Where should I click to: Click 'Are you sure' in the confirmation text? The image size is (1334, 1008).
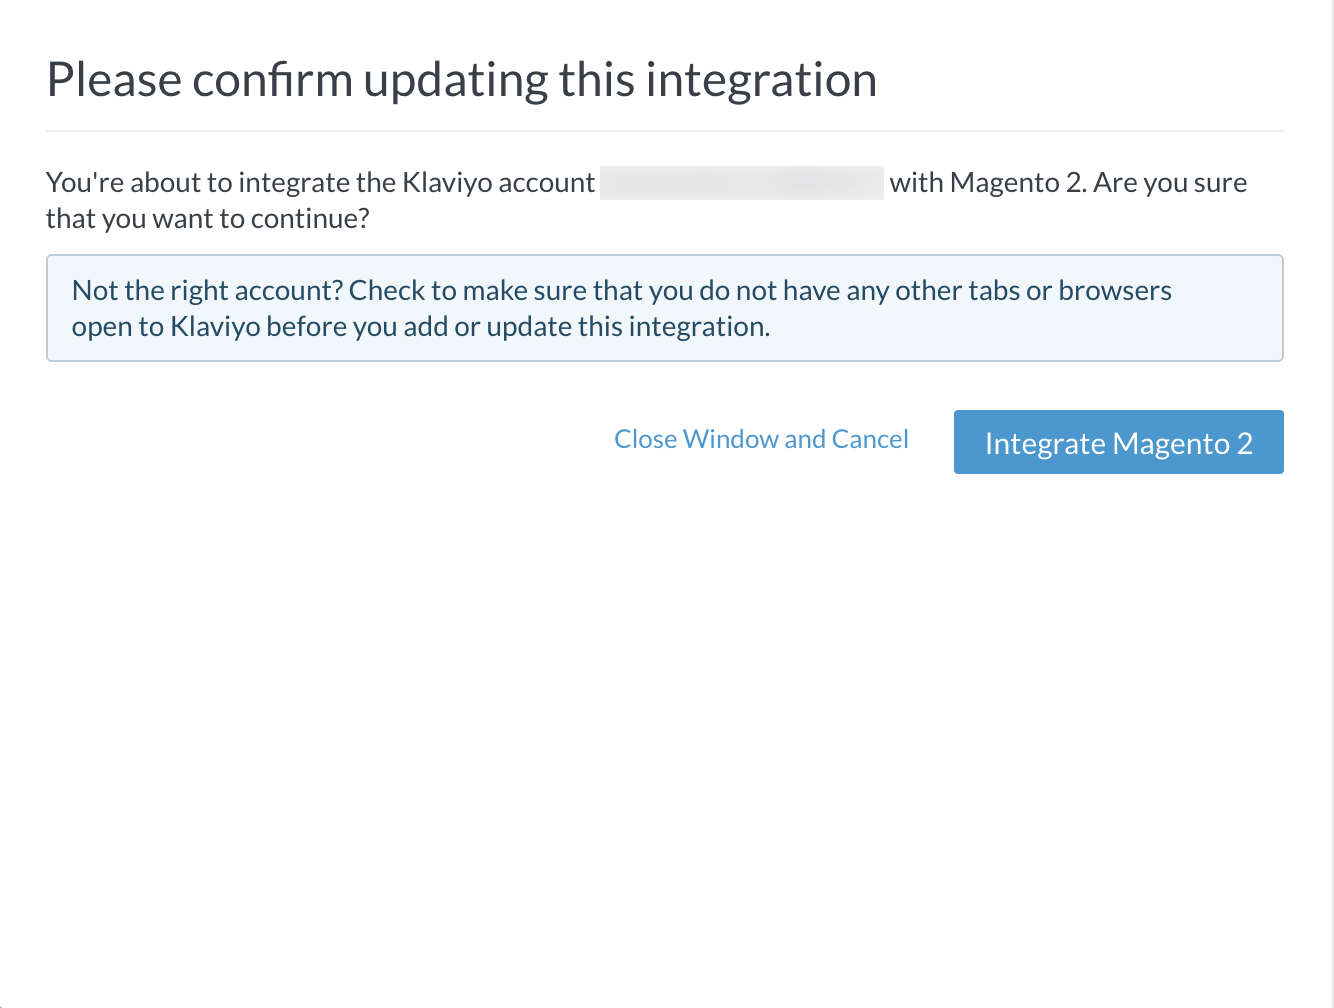(x=1170, y=183)
